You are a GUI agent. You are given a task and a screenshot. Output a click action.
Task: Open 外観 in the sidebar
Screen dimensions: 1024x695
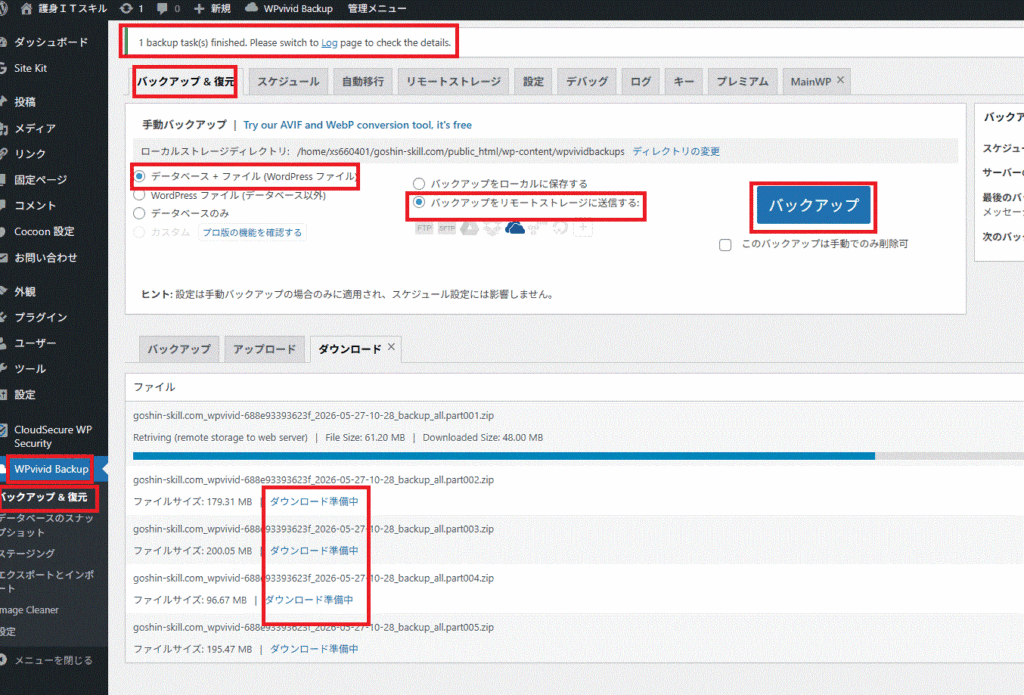click(x=25, y=291)
